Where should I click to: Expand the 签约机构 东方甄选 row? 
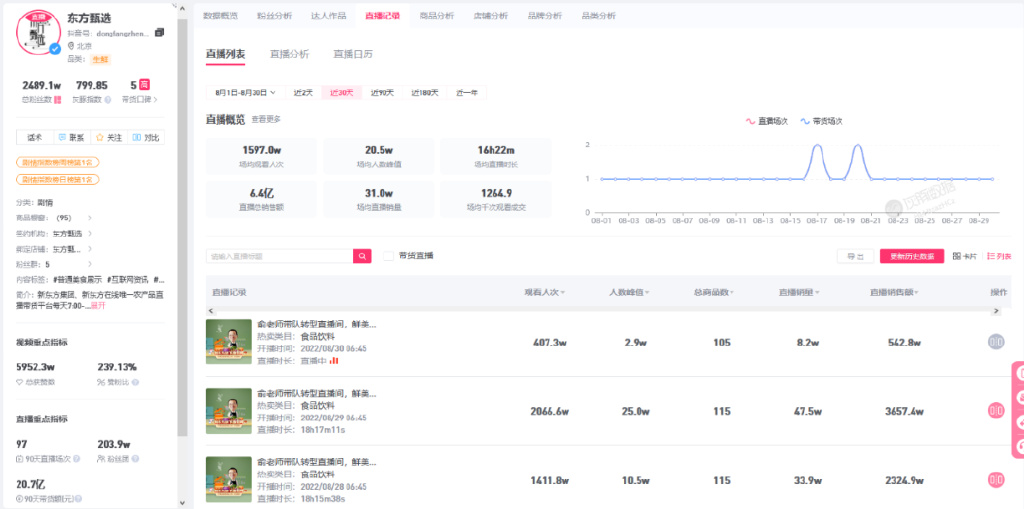coord(89,233)
